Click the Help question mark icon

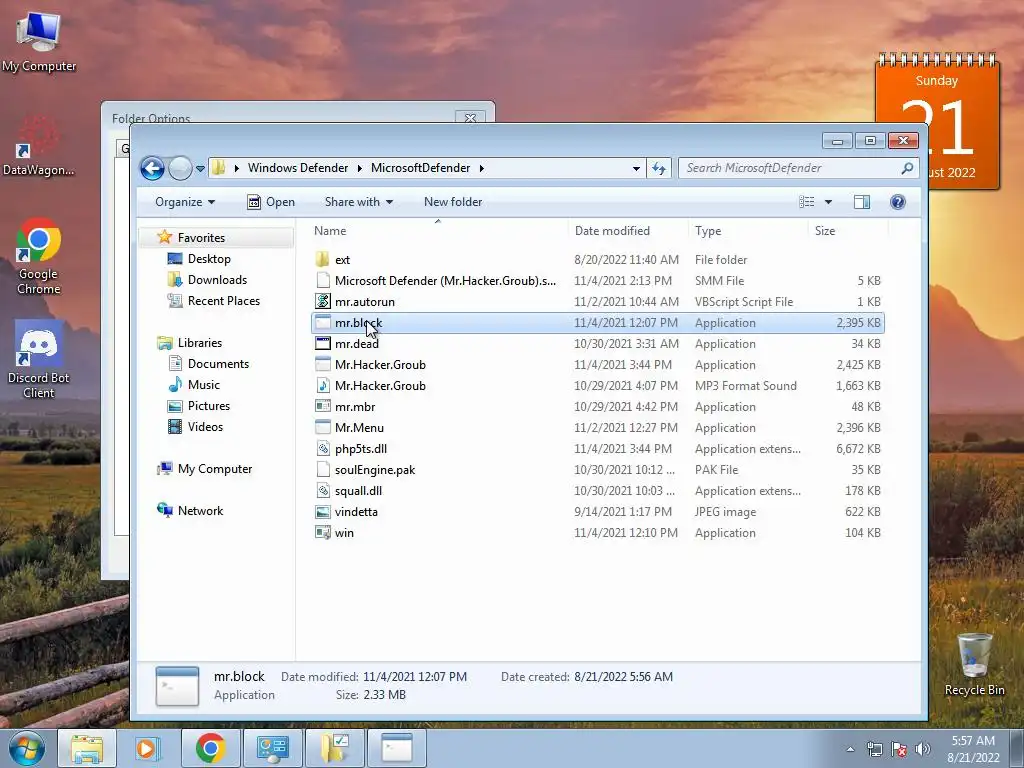coord(898,202)
